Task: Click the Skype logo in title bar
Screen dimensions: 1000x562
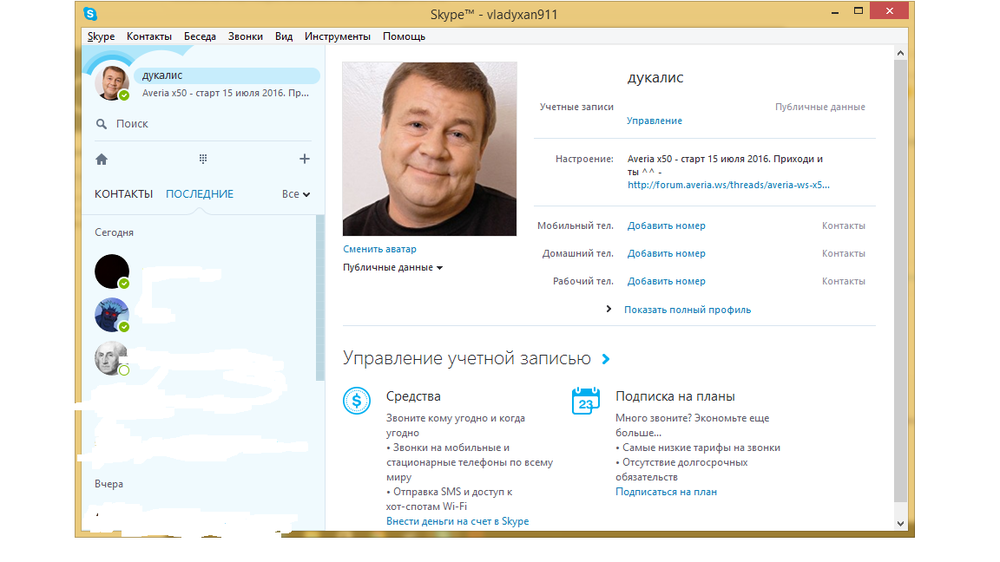Action: [x=91, y=14]
